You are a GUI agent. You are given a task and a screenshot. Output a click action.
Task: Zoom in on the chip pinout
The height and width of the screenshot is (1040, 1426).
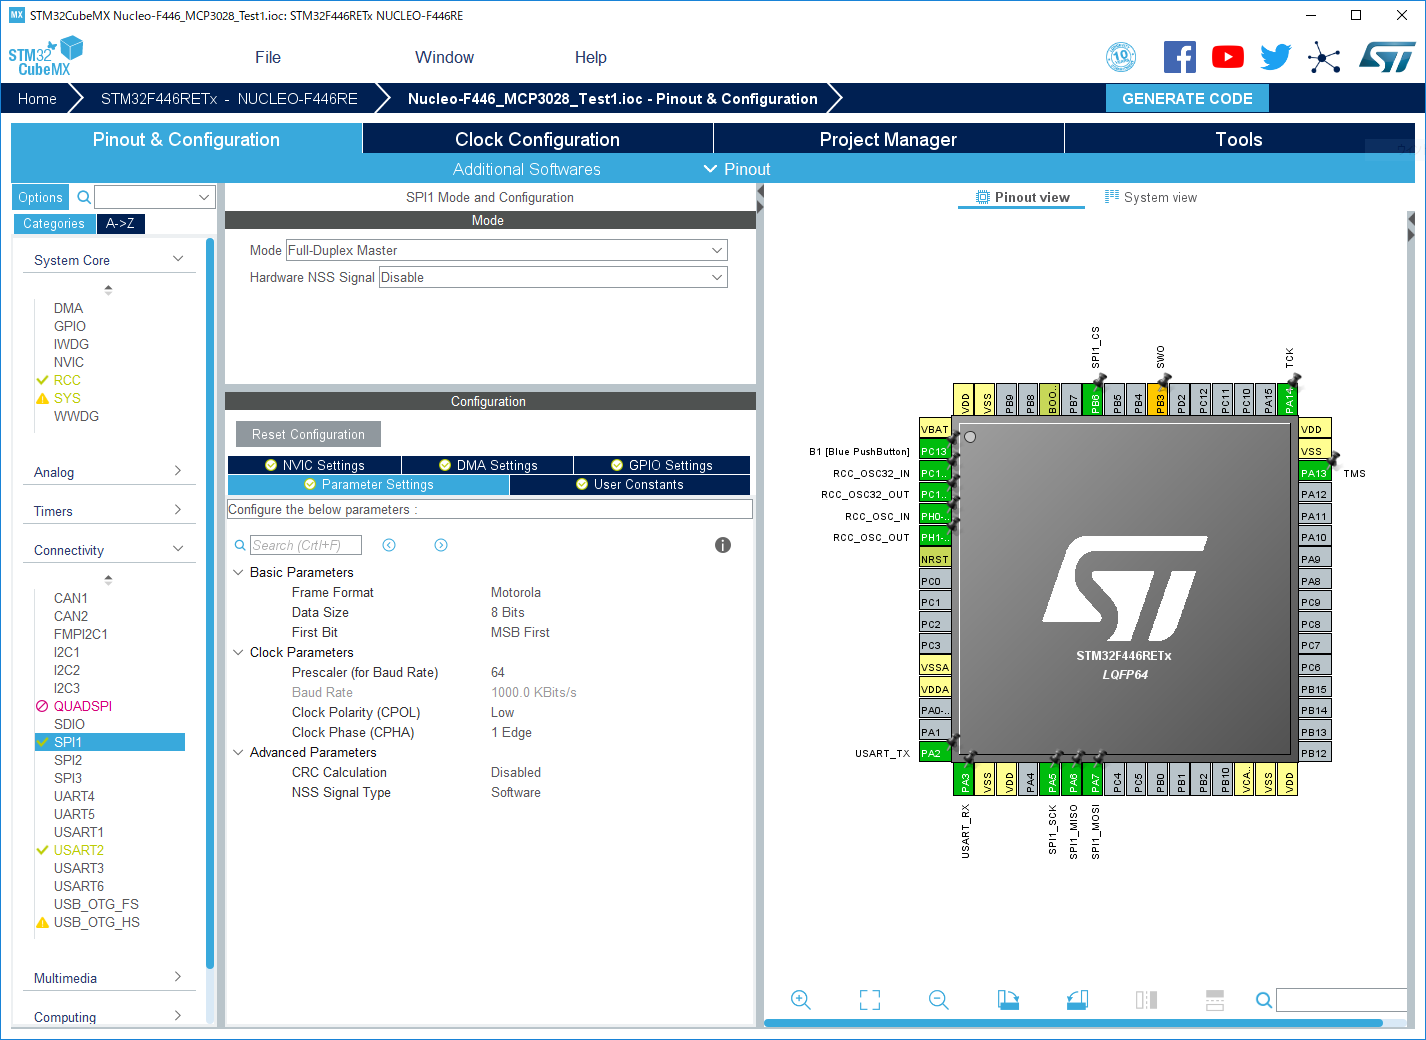tap(801, 999)
